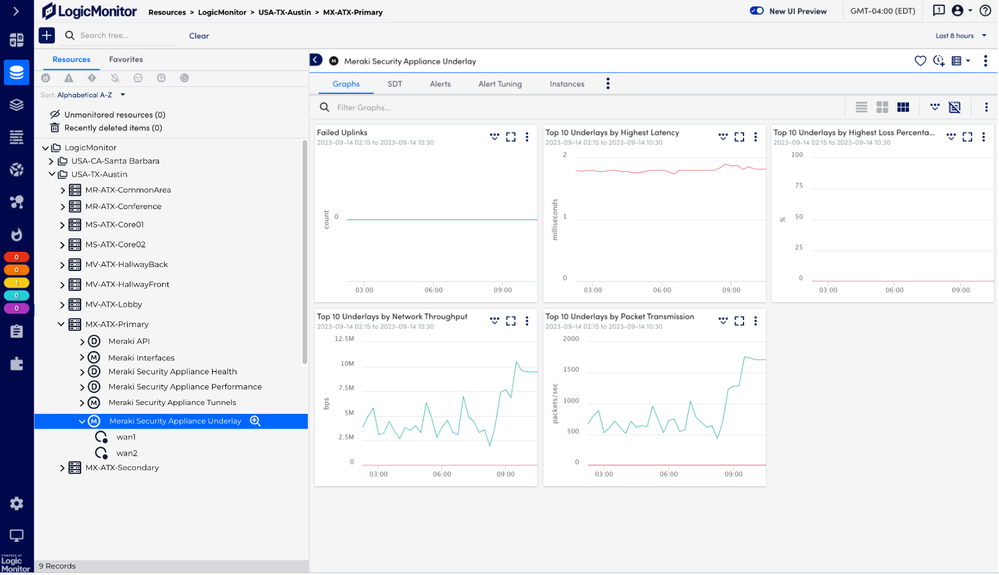Open the Alert Tuning tab
999x575 pixels.
coord(500,84)
